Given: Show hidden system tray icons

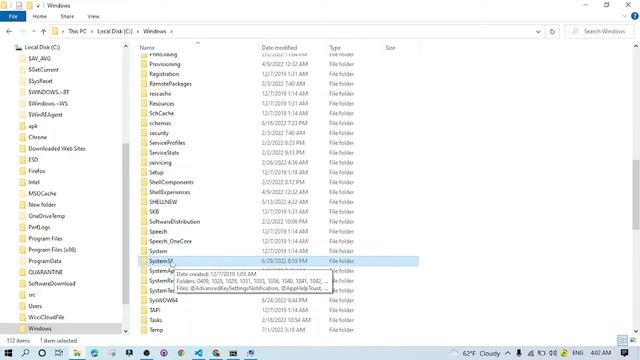Looking at the screenshot, I should [x=508, y=353].
